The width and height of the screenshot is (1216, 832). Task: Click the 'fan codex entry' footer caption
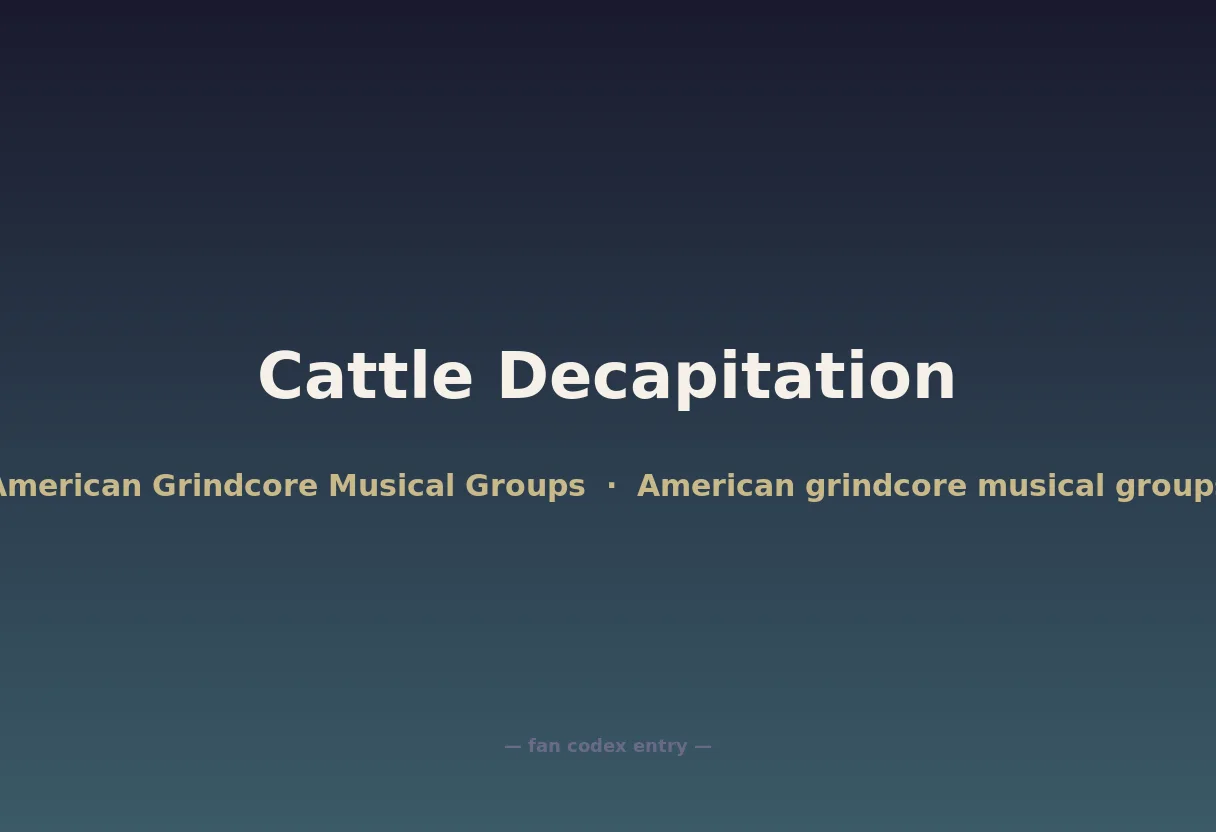coord(608,746)
